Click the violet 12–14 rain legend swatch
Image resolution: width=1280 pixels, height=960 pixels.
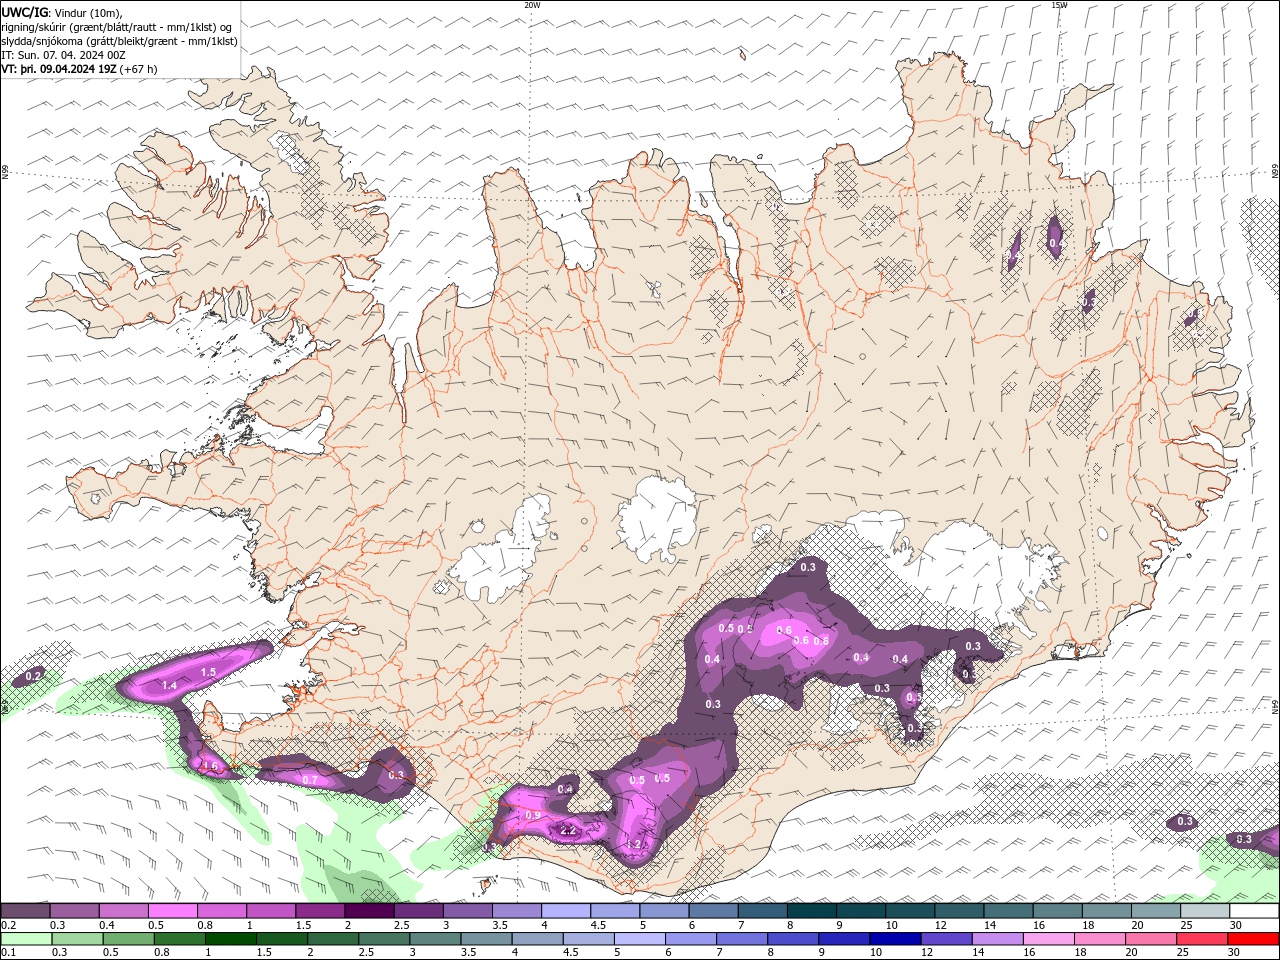pos(946,939)
